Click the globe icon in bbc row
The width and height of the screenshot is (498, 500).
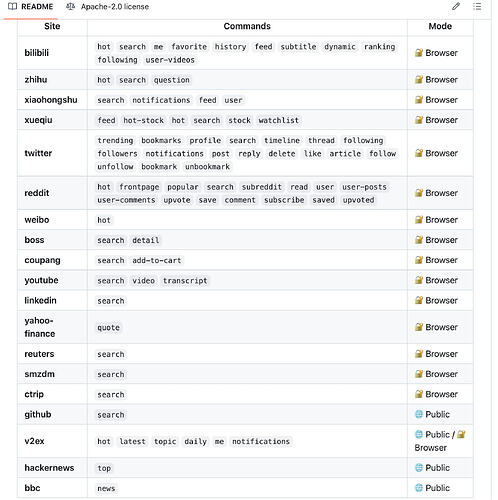pos(419,488)
